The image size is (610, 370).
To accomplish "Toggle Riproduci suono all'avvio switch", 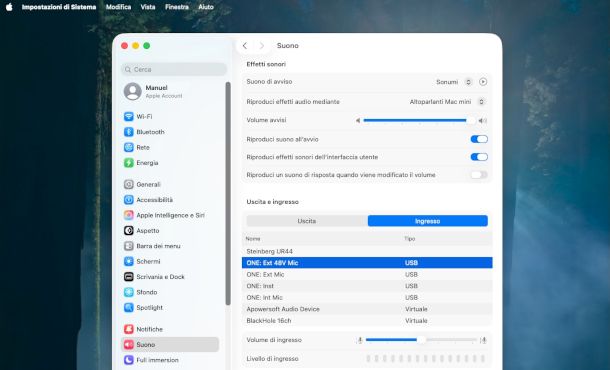I will click(x=479, y=139).
